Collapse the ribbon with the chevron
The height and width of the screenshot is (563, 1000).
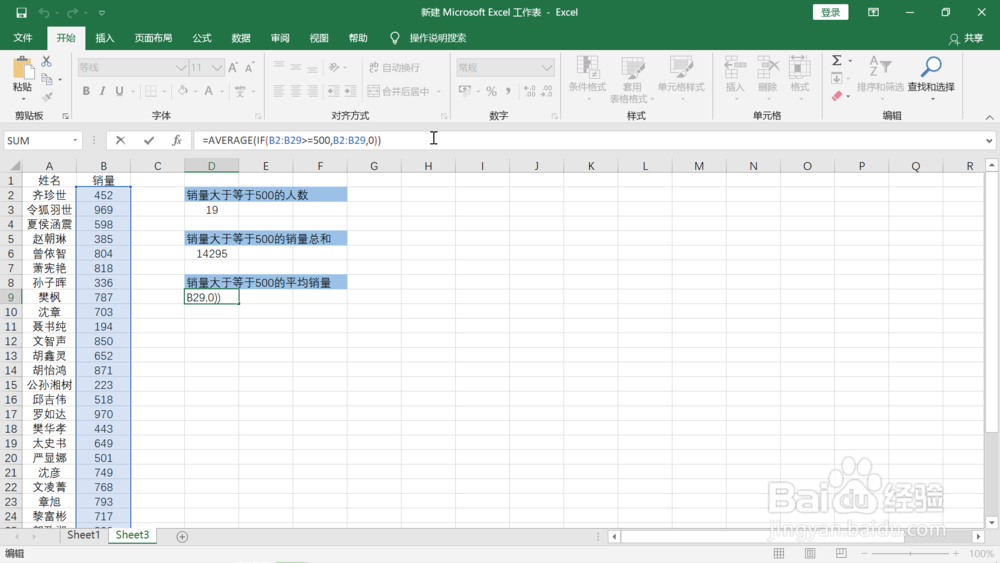[989, 117]
